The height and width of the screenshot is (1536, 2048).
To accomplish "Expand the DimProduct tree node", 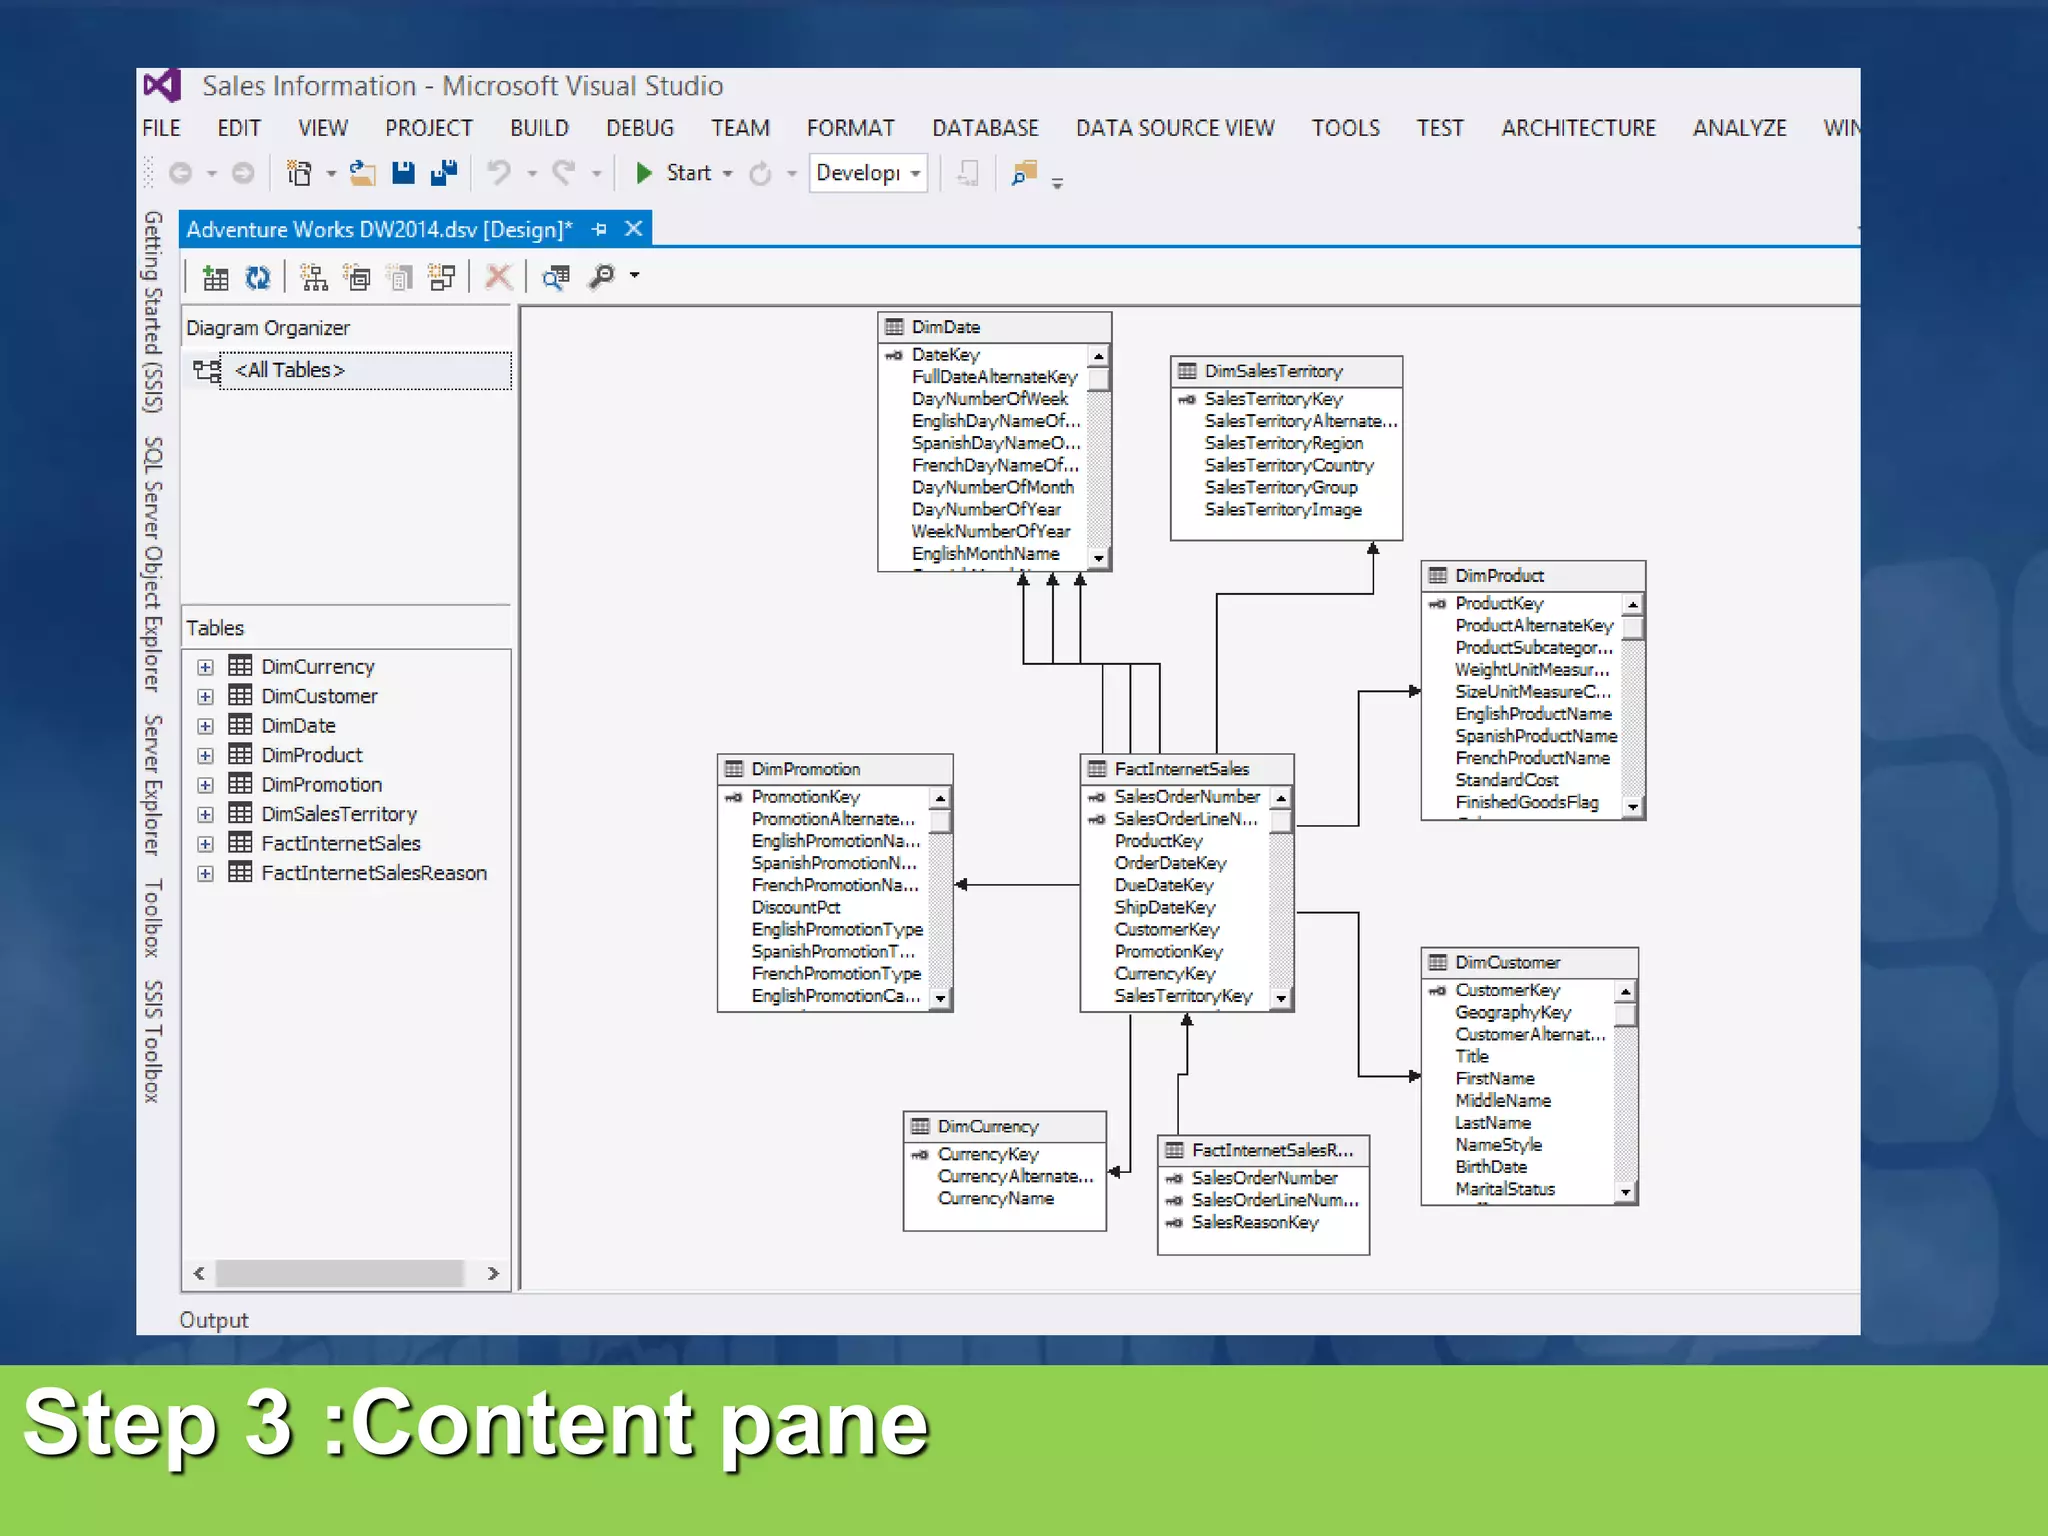I will [205, 756].
